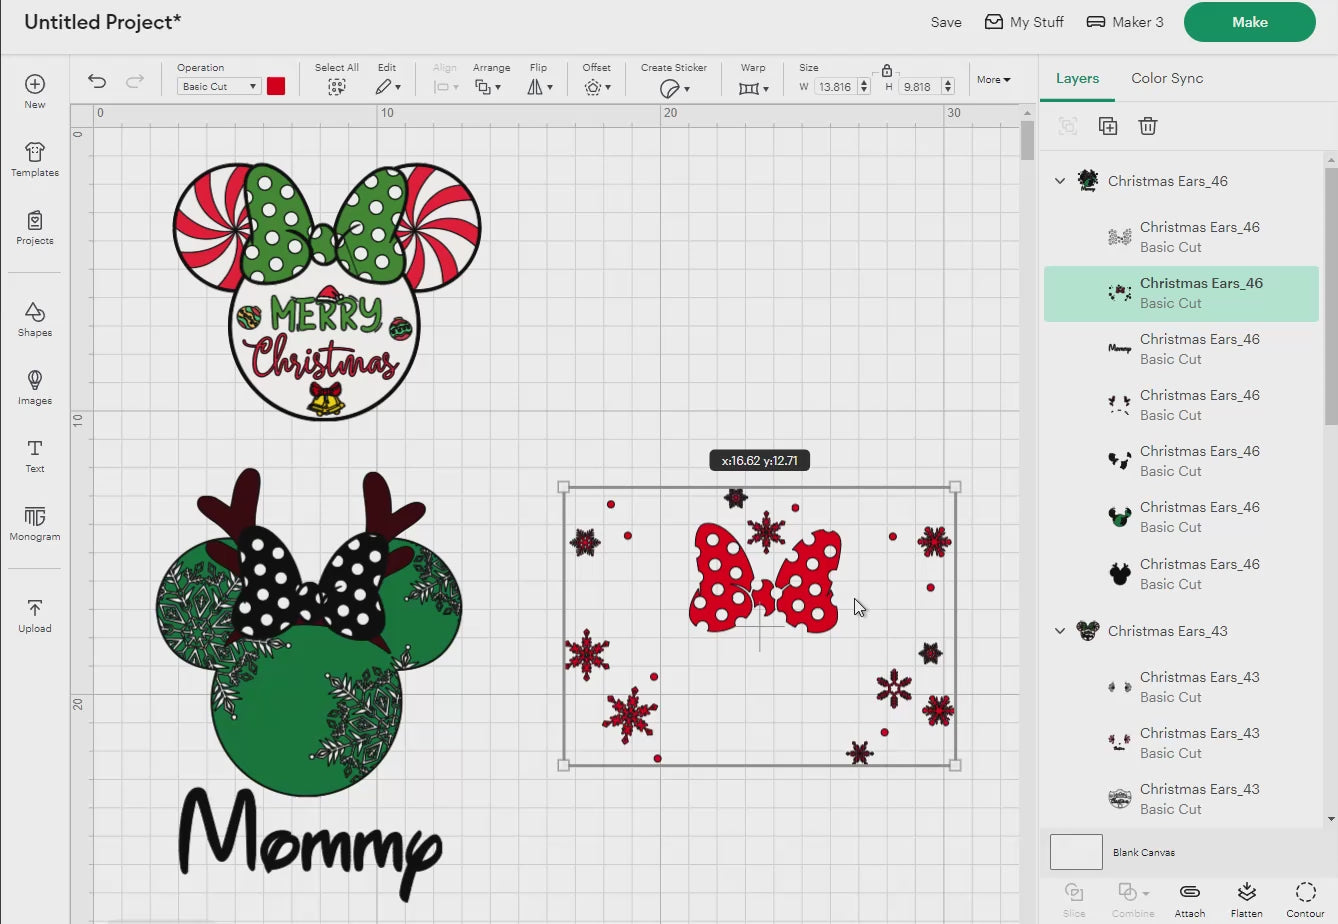The image size is (1338, 924).
Task: Select the first Christmas Ears_43 layer
Action: pyautogui.click(x=1181, y=687)
